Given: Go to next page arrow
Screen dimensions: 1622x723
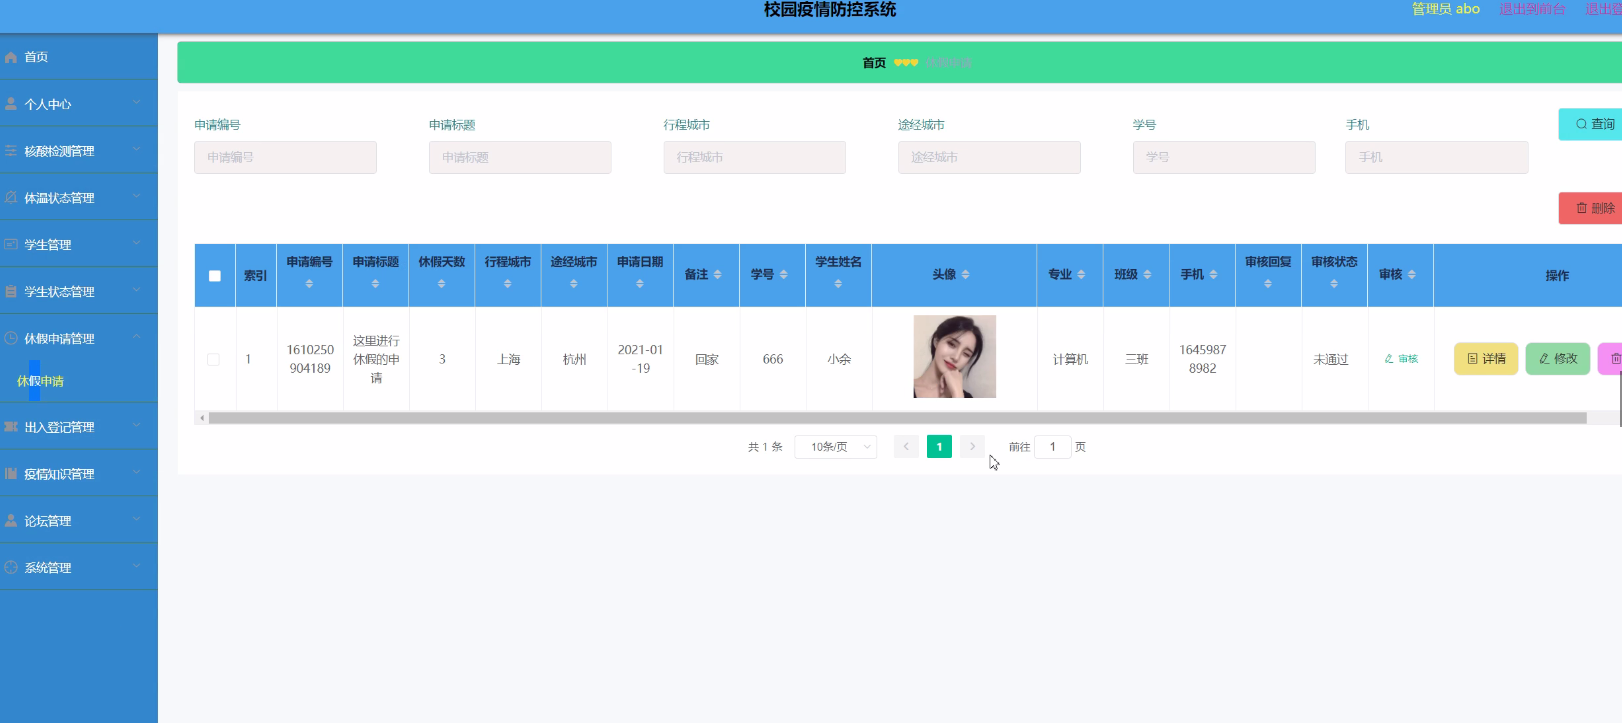Looking at the screenshot, I should coord(972,447).
